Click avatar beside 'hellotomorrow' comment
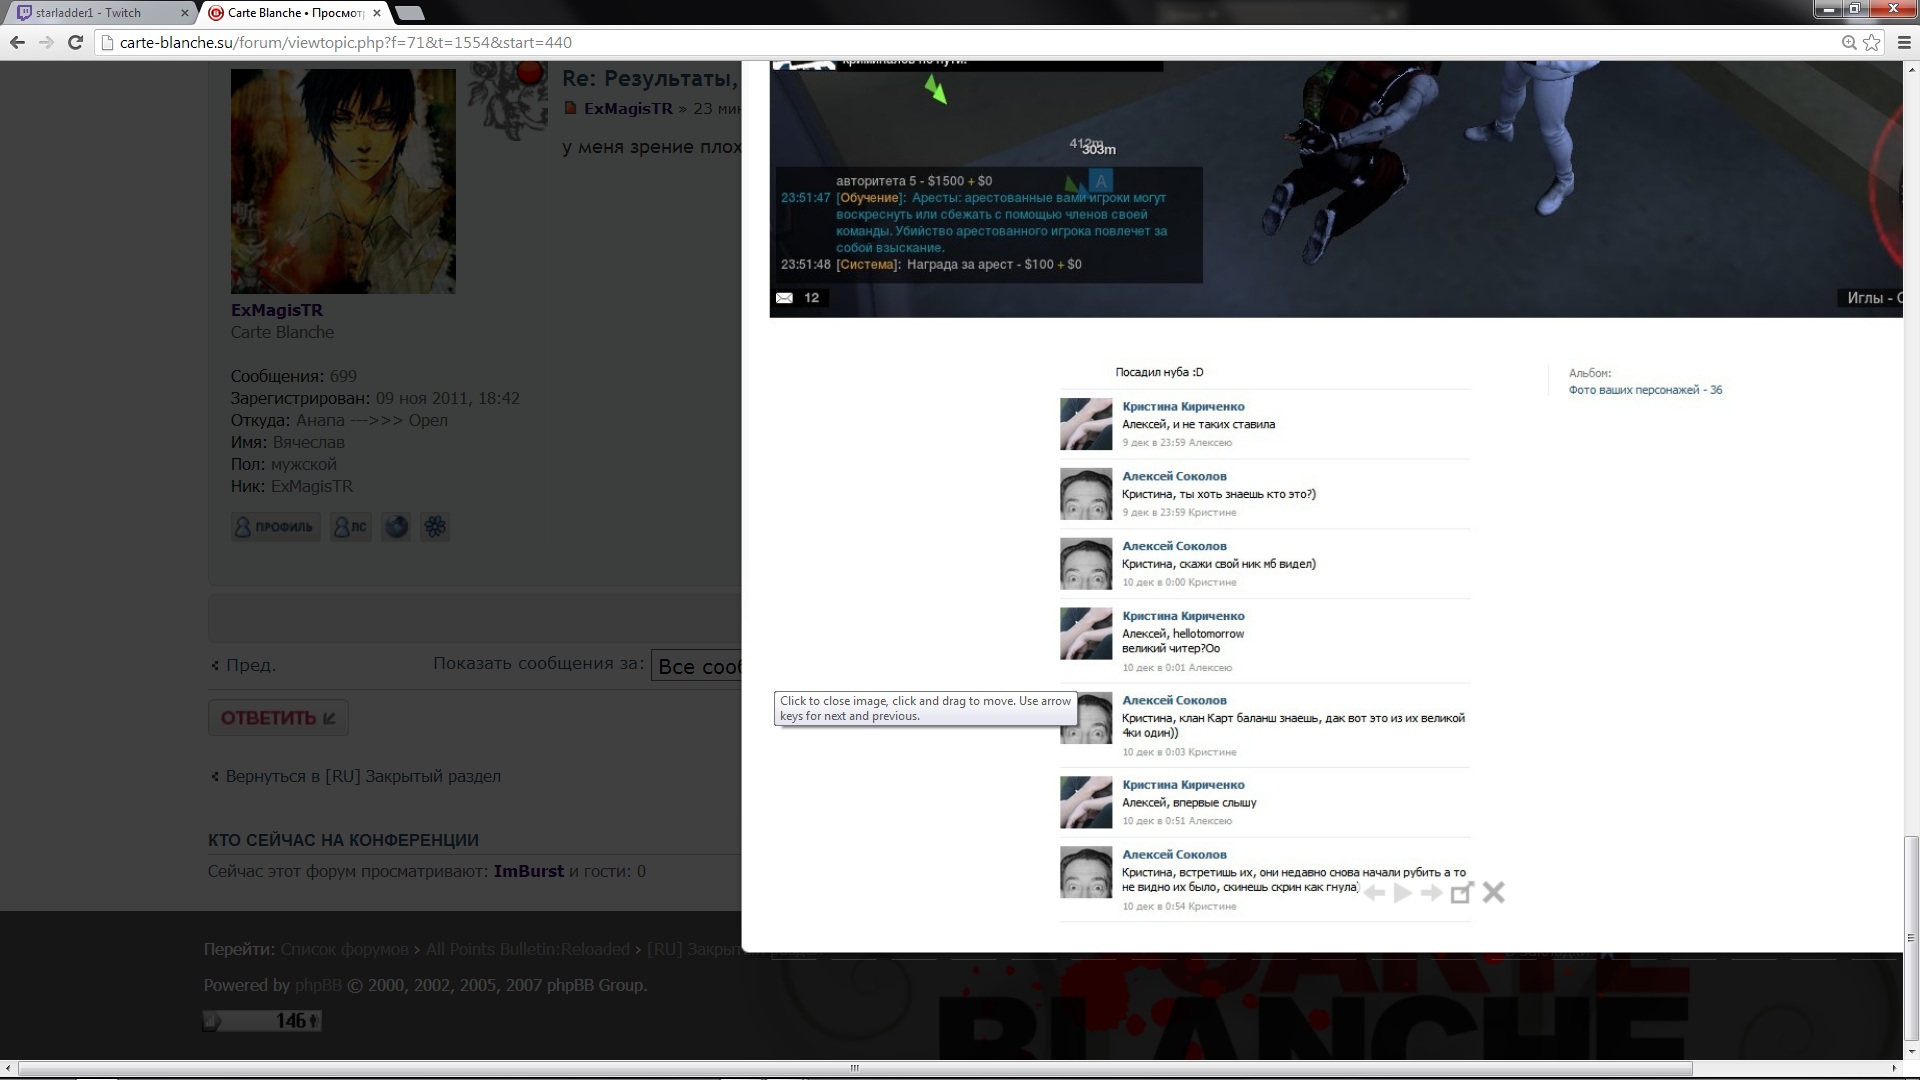This screenshot has width=1920, height=1080. (1086, 634)
